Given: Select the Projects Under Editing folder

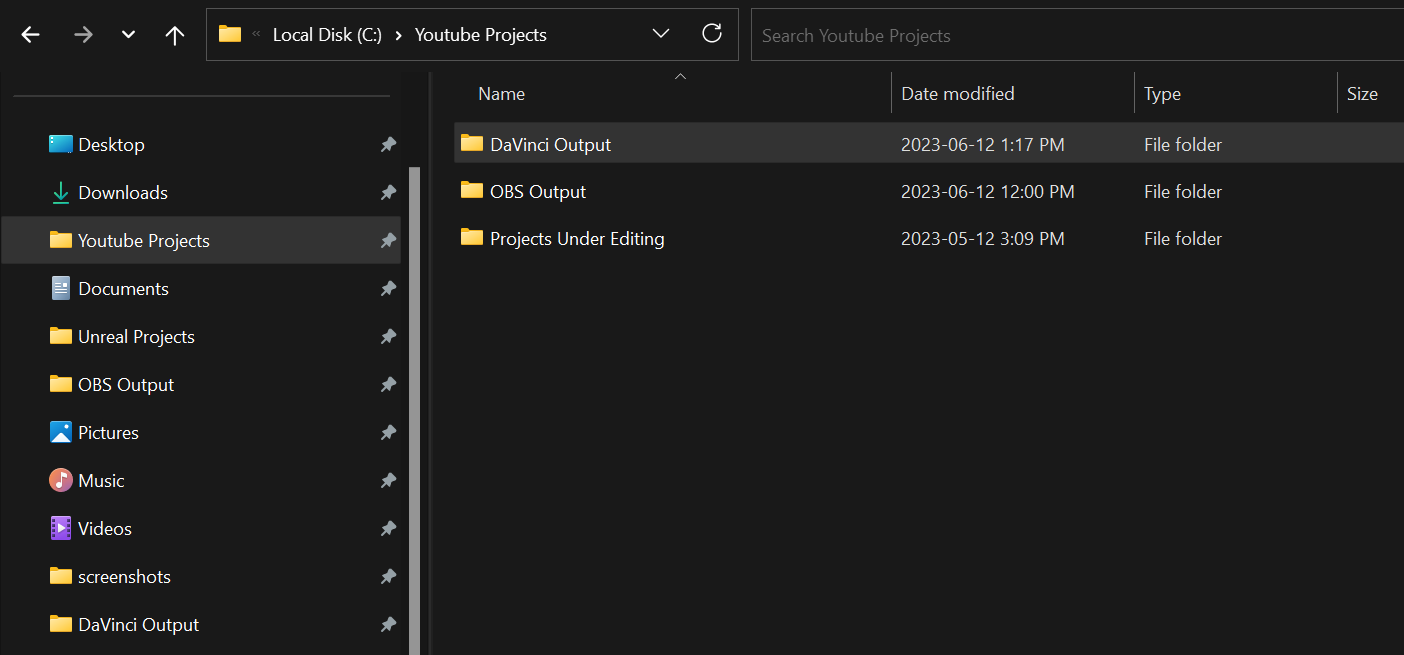Looking at the screenshot, I should [577, 239].
